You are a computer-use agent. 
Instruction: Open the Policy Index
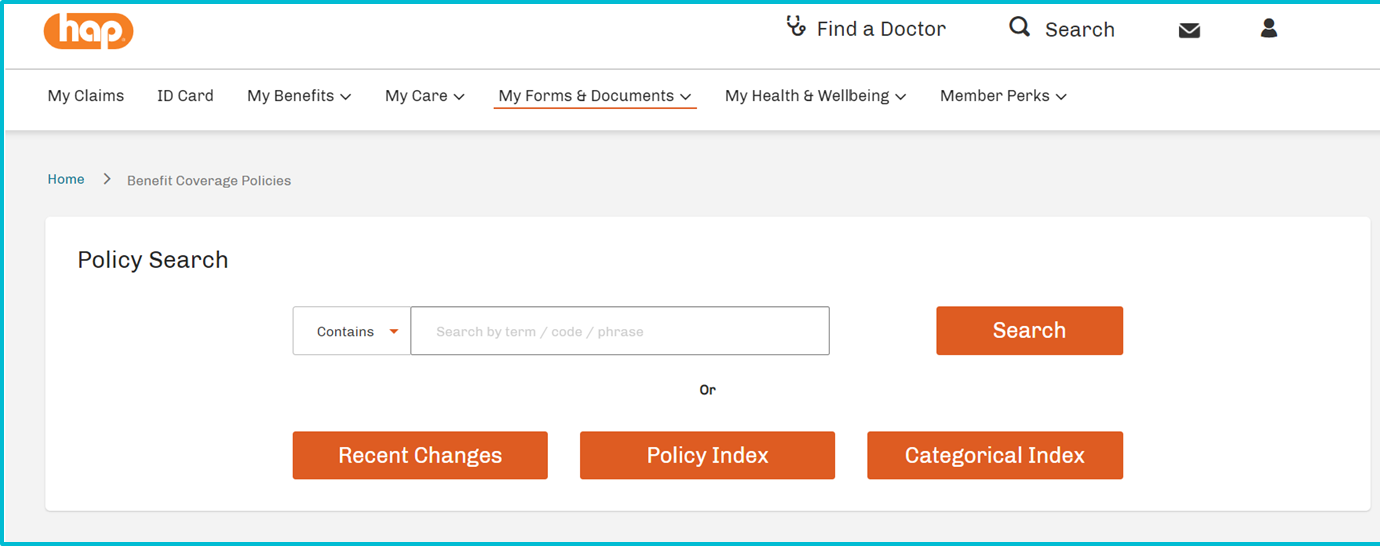(x=707, y=455)
